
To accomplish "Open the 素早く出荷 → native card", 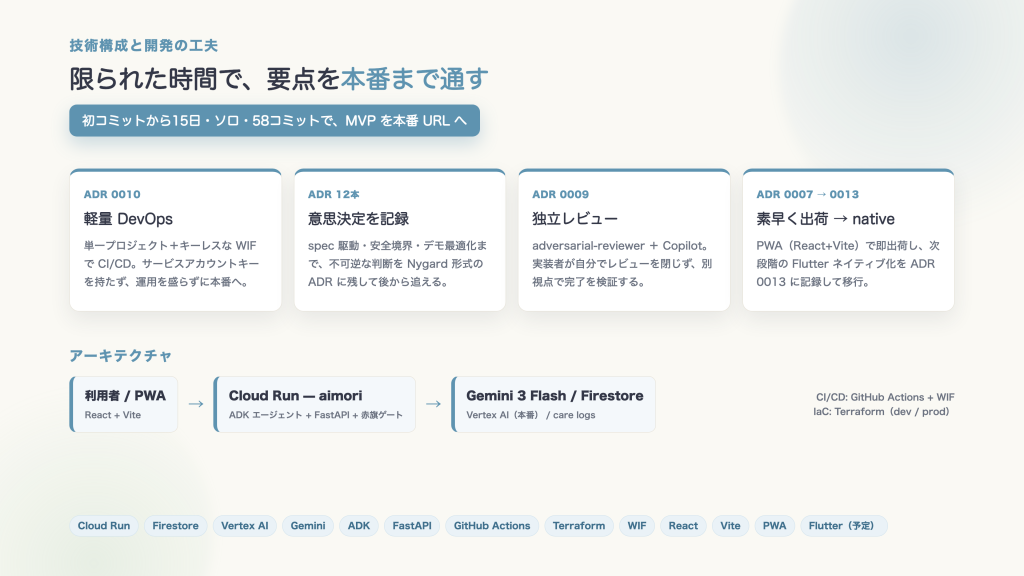I will coord(848,240).
